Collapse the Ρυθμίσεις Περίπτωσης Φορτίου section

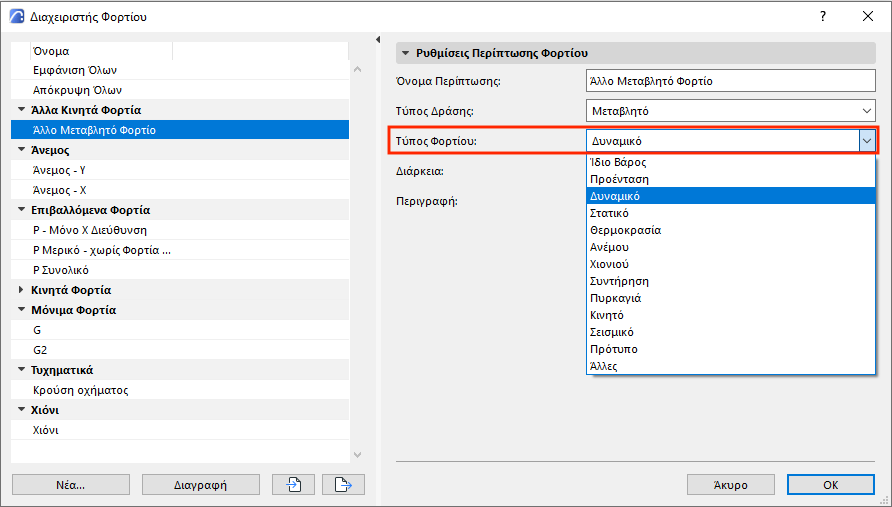[405, 52]
